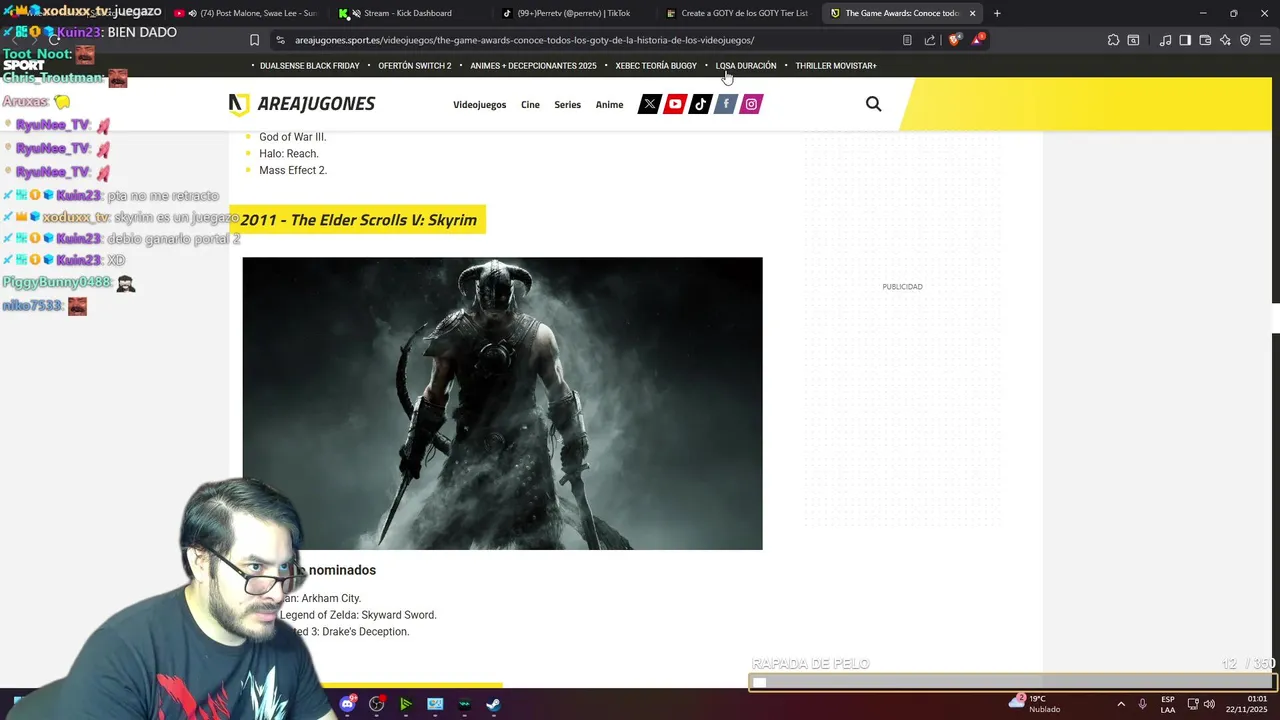Open the Series menu item
The width and height of the screenshot is (1280, 720).
(x=567, y=105)
